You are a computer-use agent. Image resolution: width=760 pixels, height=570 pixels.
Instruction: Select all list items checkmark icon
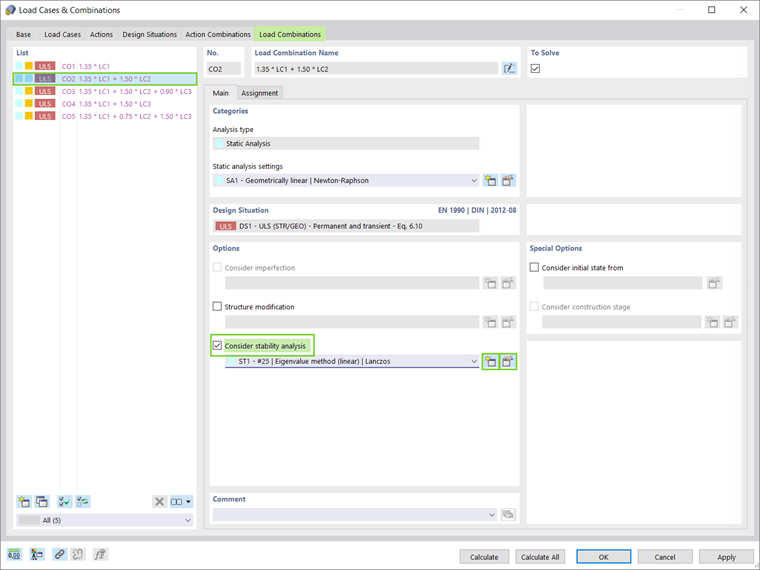coord(64,502)
